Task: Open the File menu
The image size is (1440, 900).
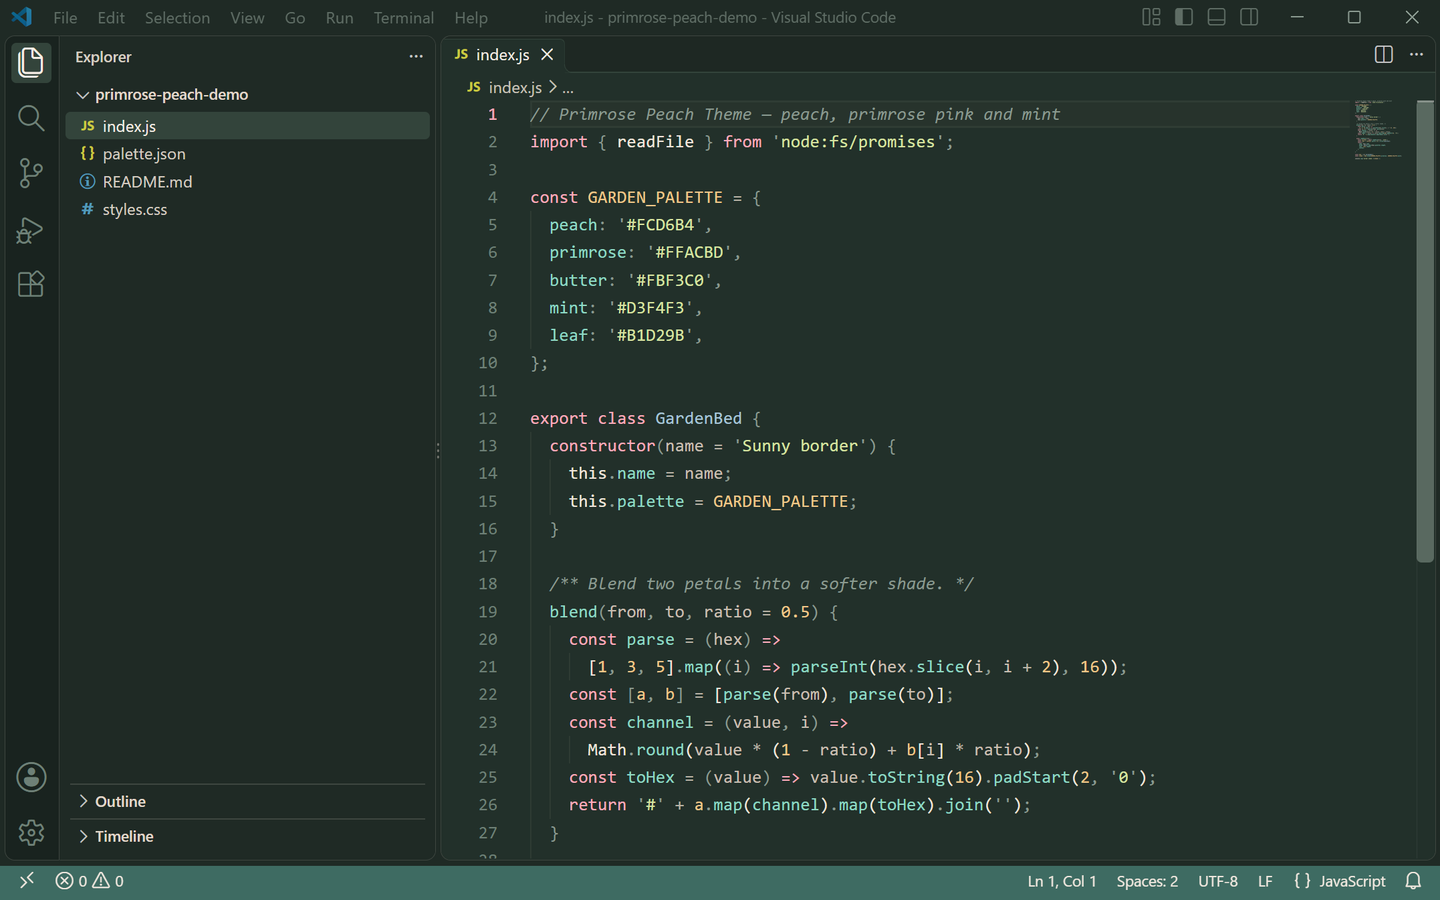Action: 65,17
